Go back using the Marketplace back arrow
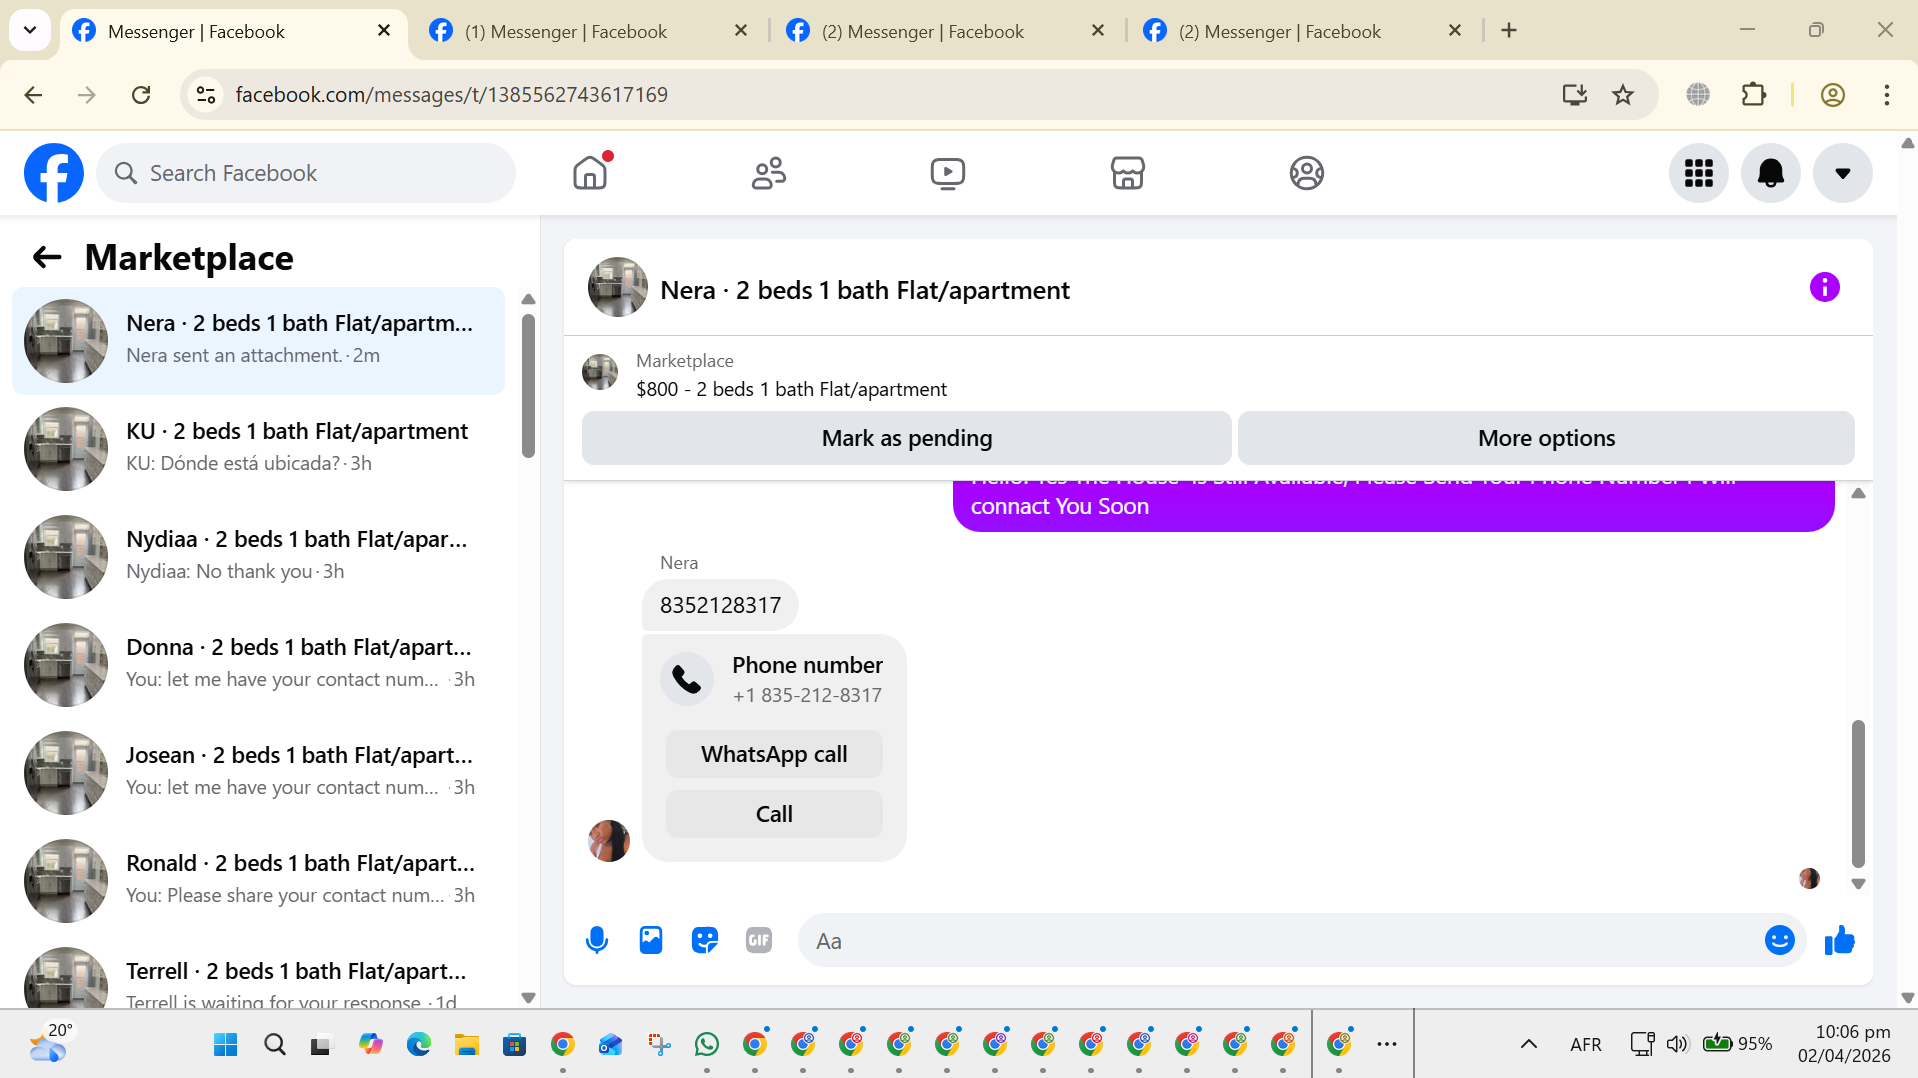 point(47,258)
